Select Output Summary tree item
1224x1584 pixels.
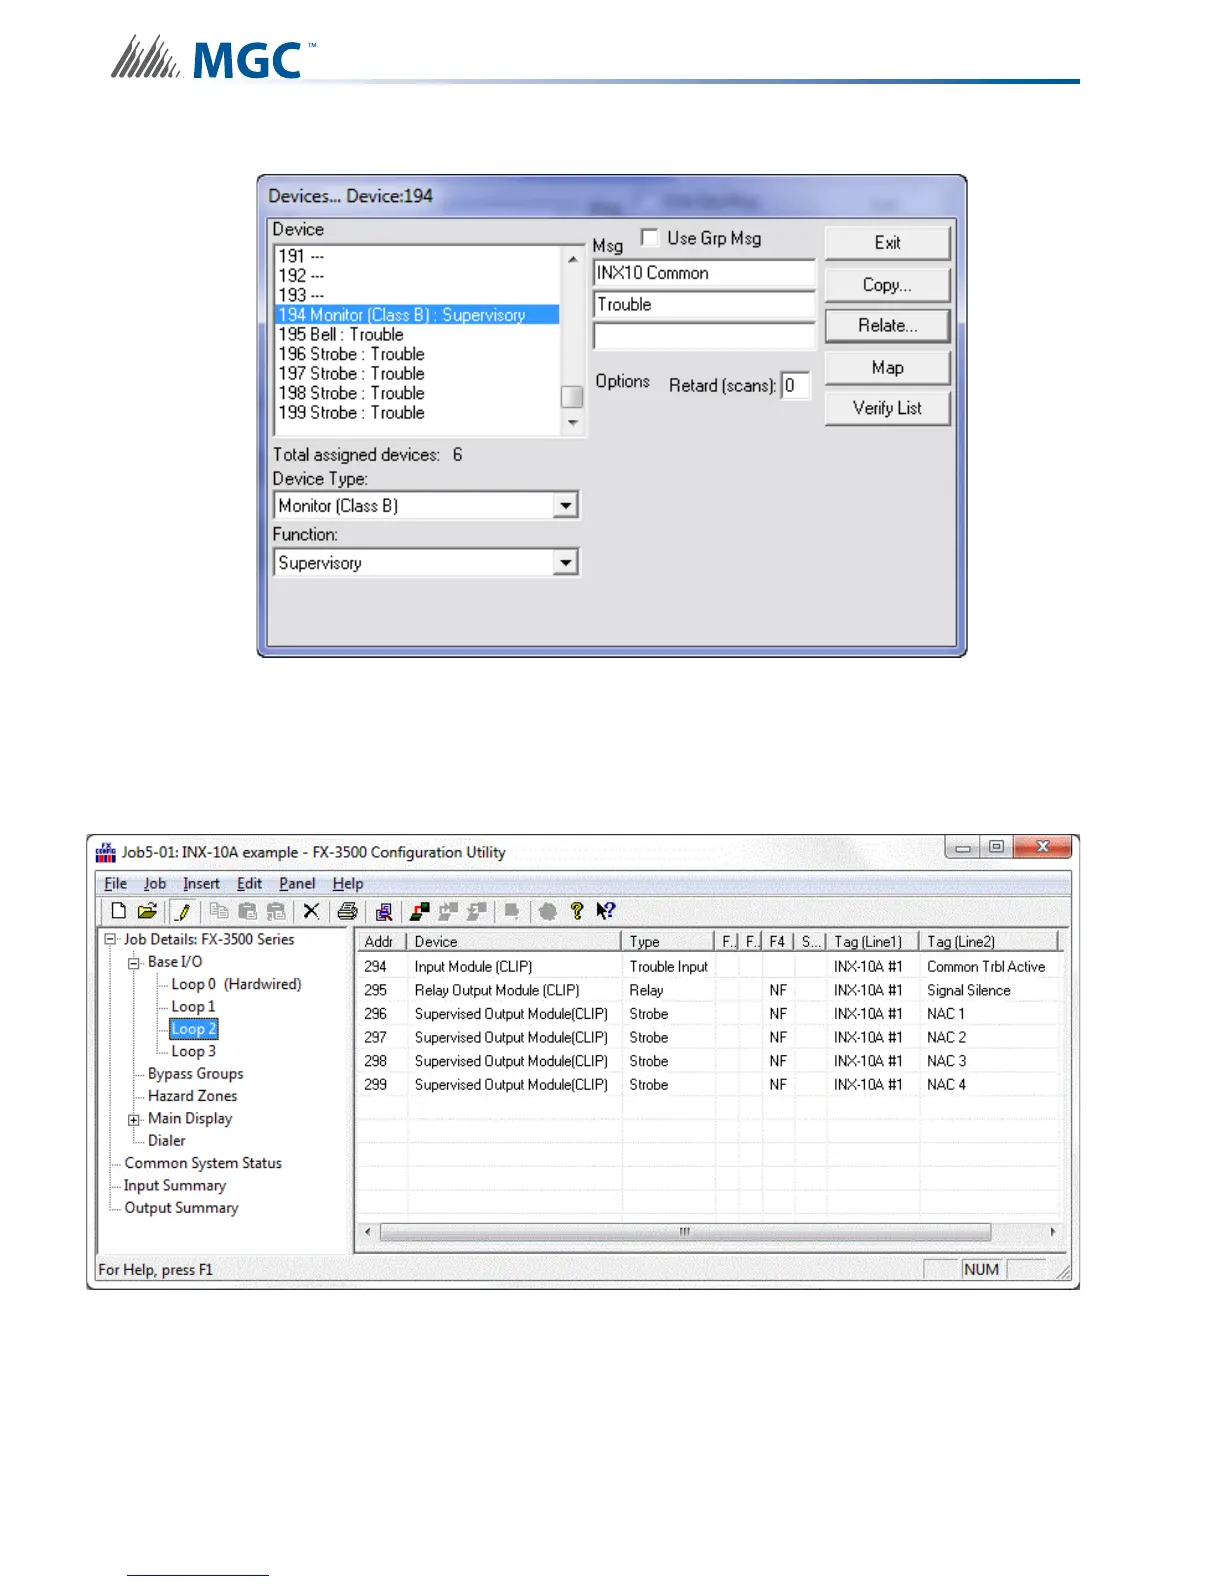tap(181, 1208)
